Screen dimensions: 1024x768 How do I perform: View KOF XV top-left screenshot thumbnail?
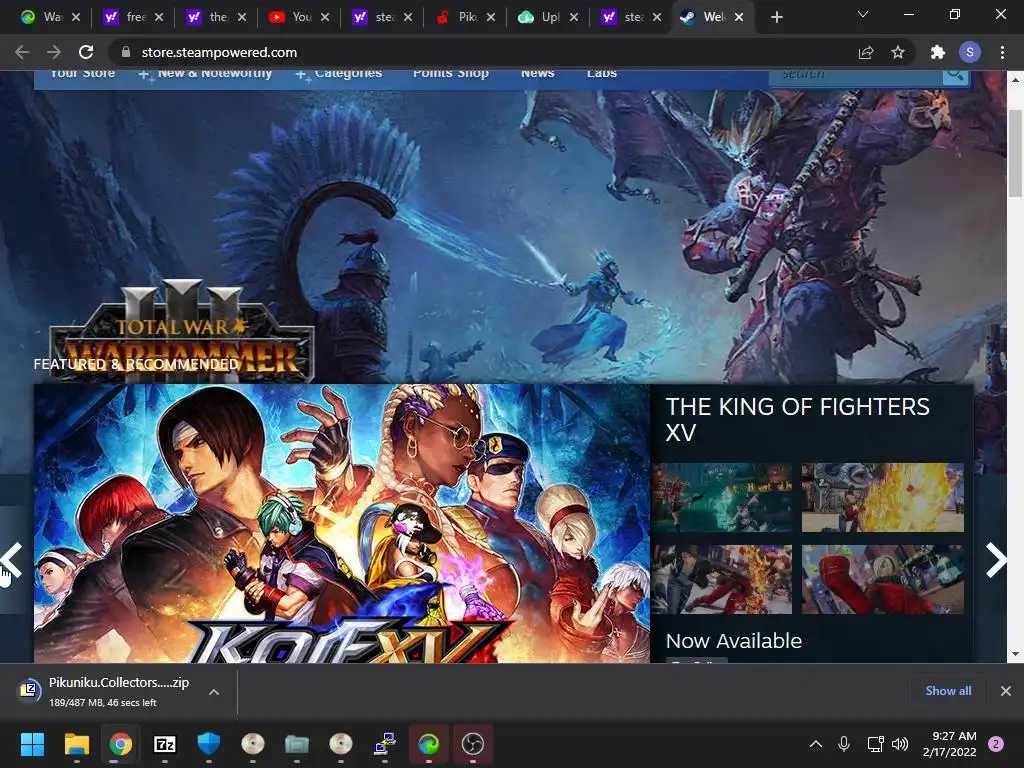point(722,497)
